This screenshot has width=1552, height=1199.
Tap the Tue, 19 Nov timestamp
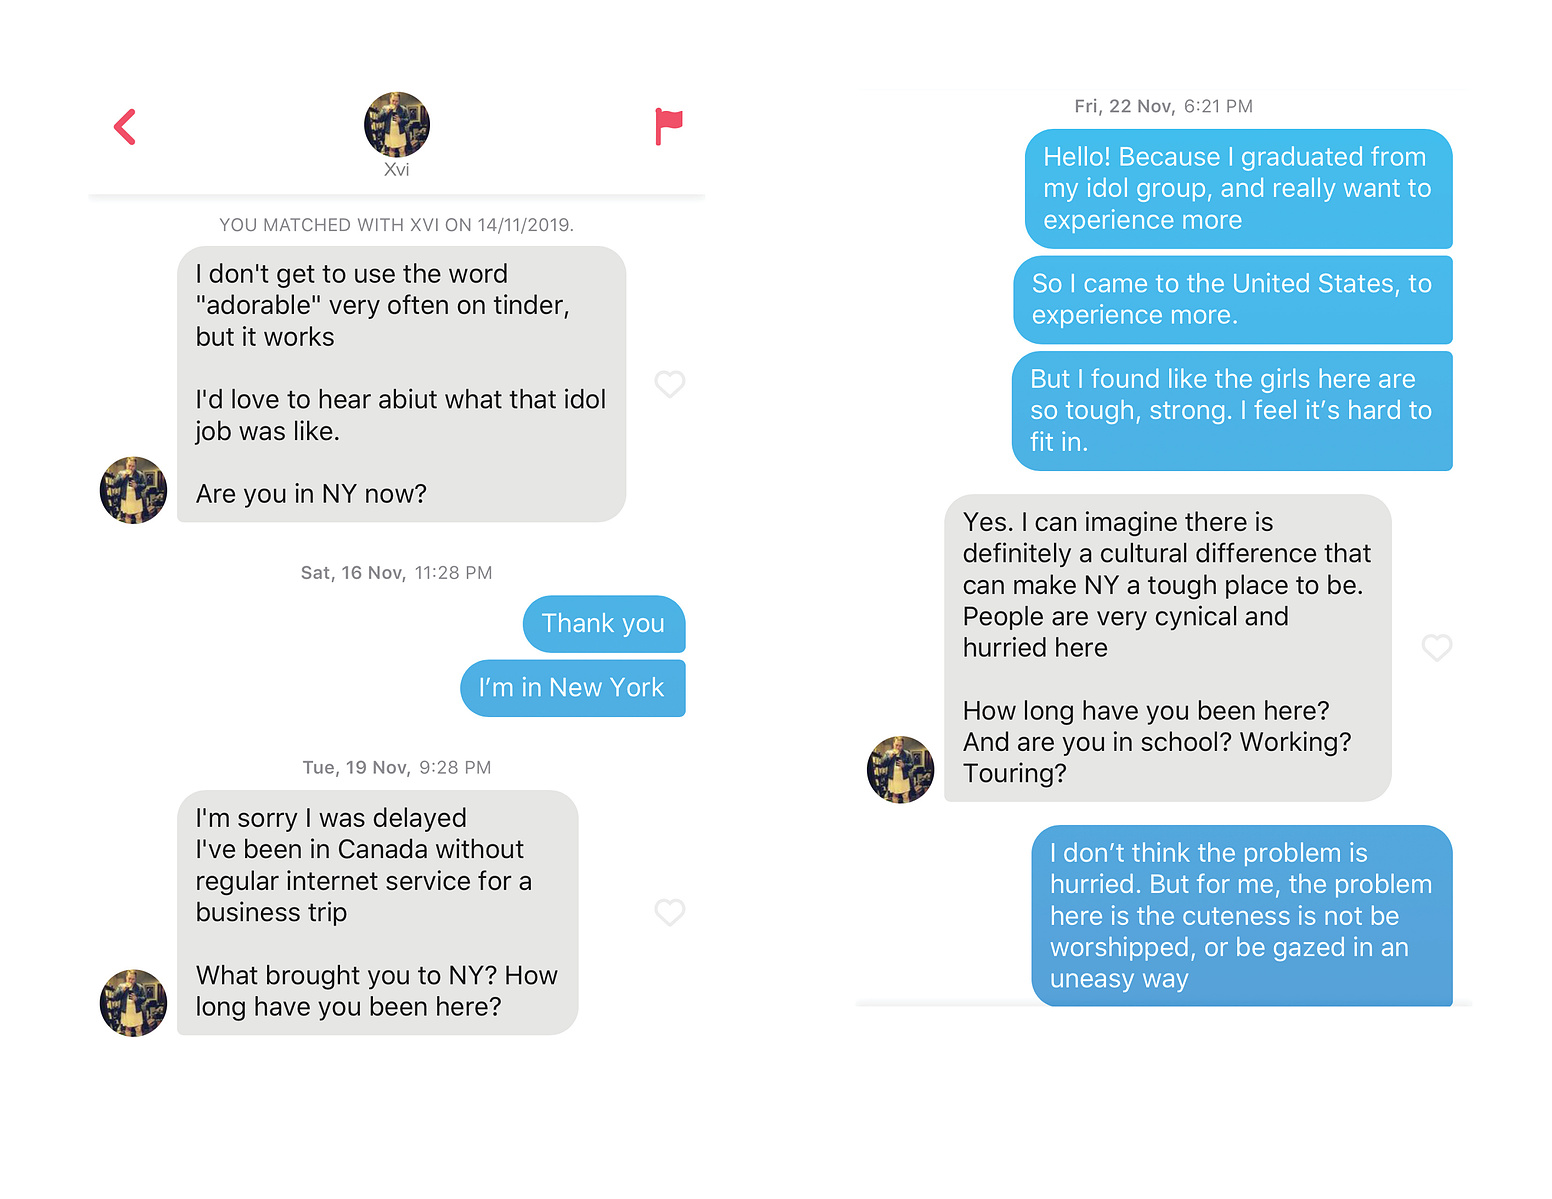click(x=397, y=768)
